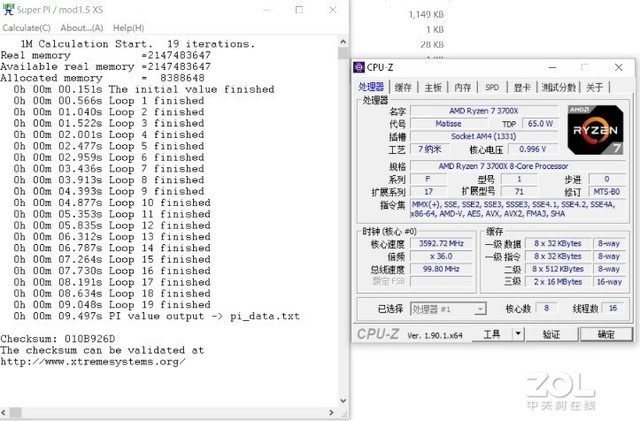Screen dimensions: 640x421
Task: Click the 扩展系列 value 17
Action: (x=428, y=192)
